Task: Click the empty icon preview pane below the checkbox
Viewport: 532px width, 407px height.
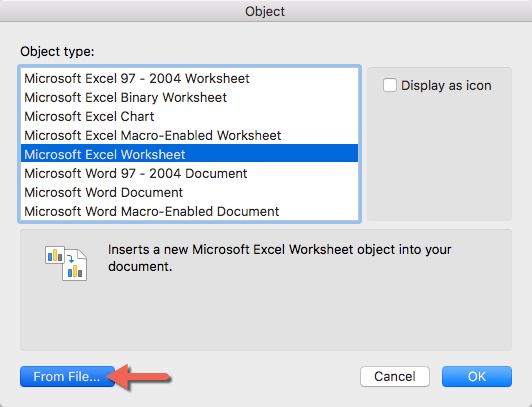Action: coord(439,156)
